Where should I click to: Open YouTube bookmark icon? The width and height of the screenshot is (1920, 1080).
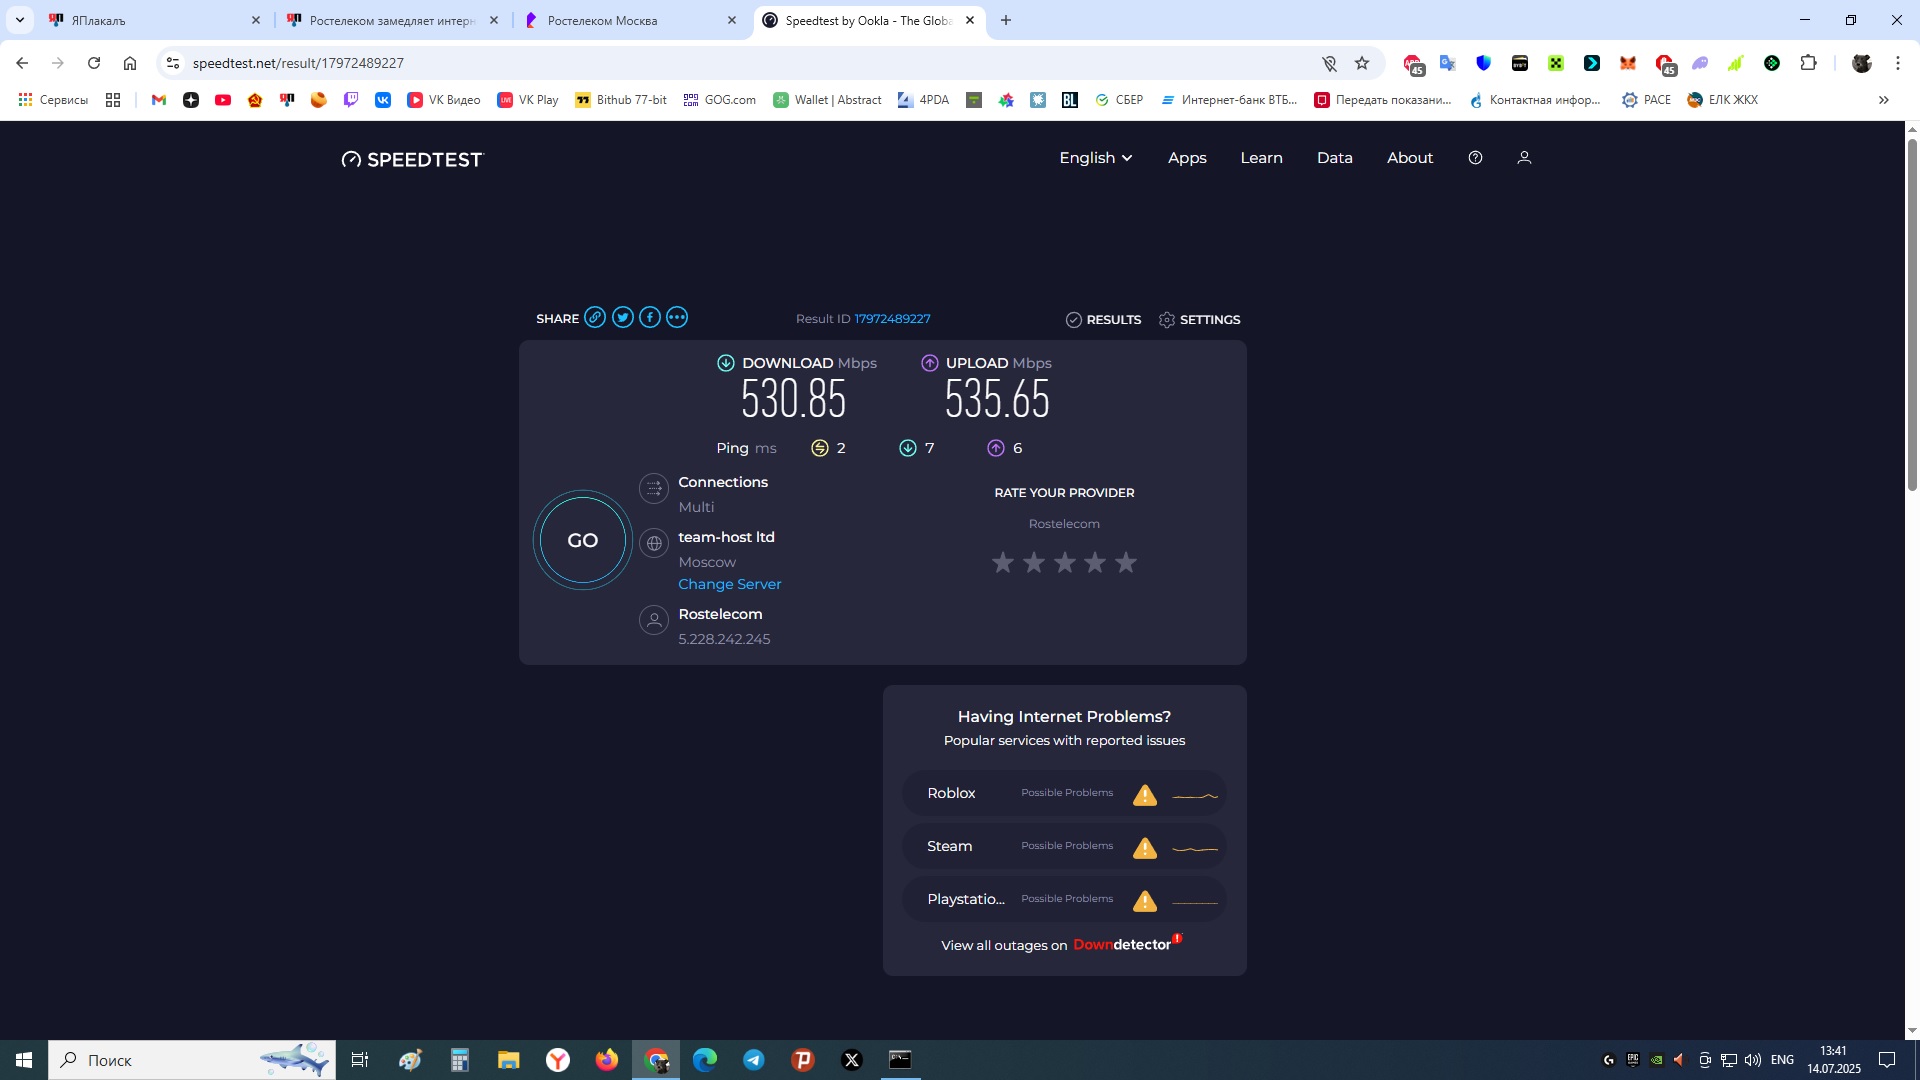[223, 100]
